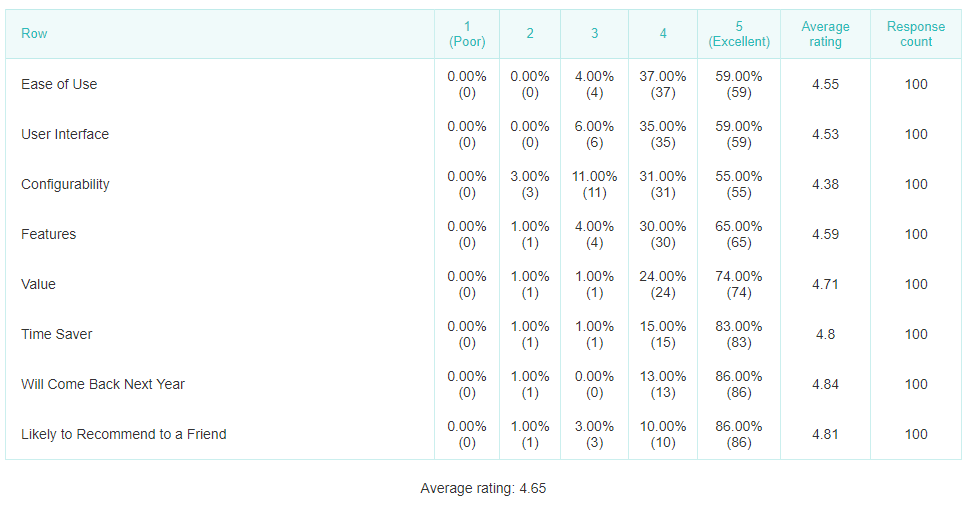Select the overall Average rating: 4.65 text

click(483, 488)
